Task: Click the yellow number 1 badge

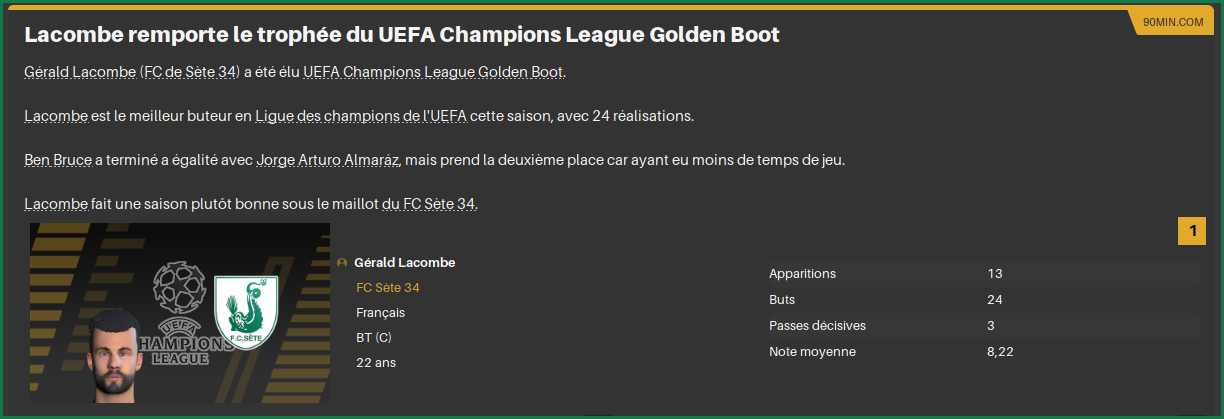Action: (x=1192, y=232)
